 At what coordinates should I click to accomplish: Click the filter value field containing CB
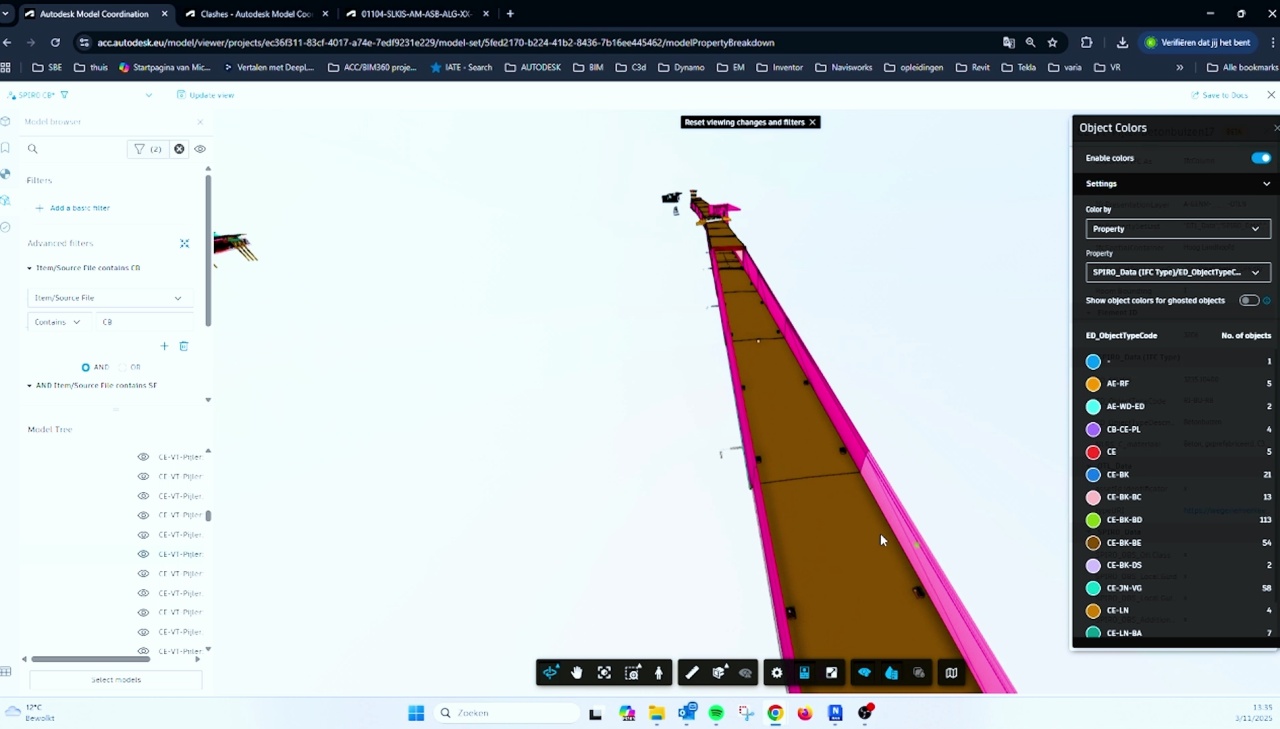coord(145,322)
